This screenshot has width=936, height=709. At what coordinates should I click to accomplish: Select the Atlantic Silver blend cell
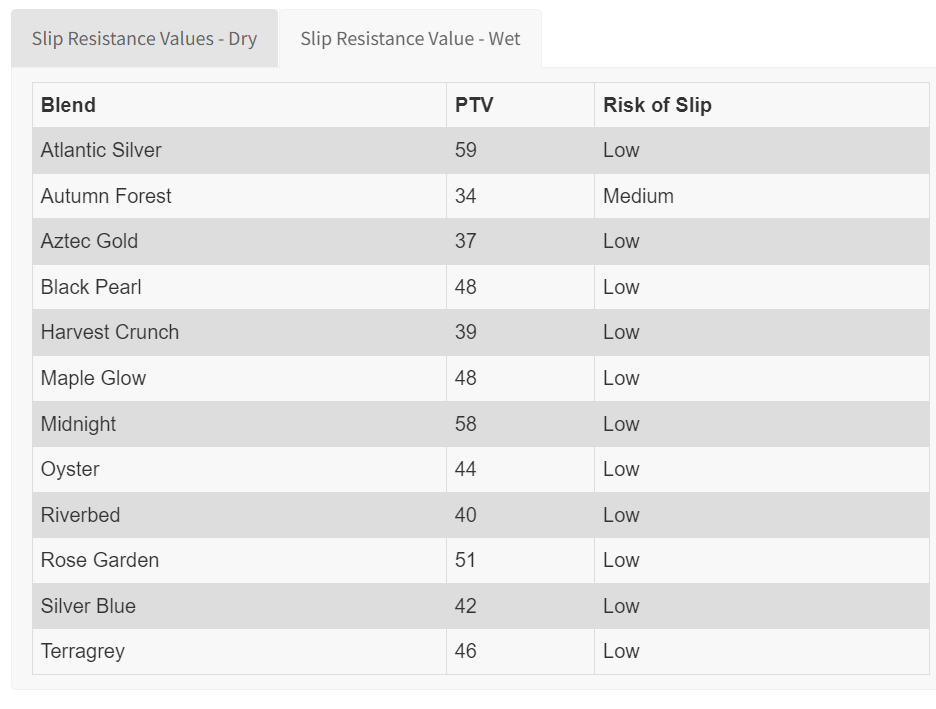coord(101,150)
